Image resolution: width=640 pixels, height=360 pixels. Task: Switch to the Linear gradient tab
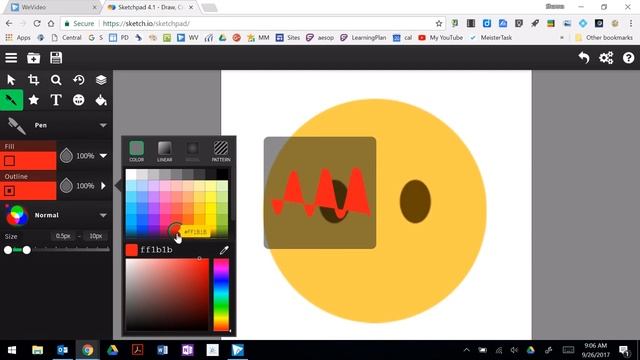164,151
